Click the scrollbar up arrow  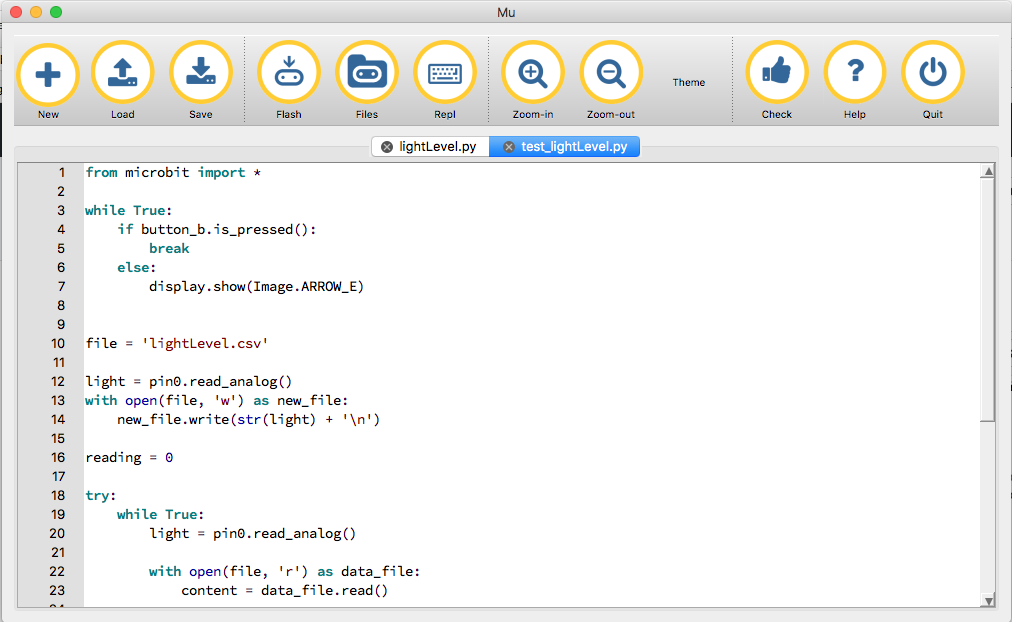[987, 172]
